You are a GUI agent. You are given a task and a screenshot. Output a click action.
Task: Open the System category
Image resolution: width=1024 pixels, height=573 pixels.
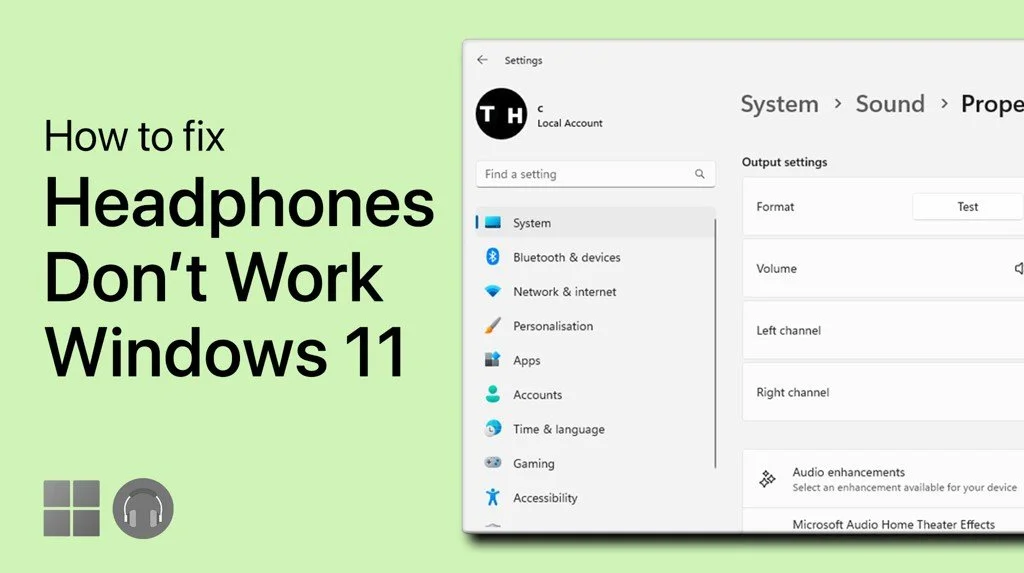coord(595,223)
